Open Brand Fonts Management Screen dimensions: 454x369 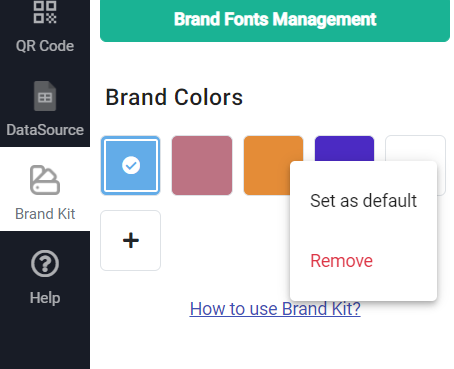click(x=275, y=19)
